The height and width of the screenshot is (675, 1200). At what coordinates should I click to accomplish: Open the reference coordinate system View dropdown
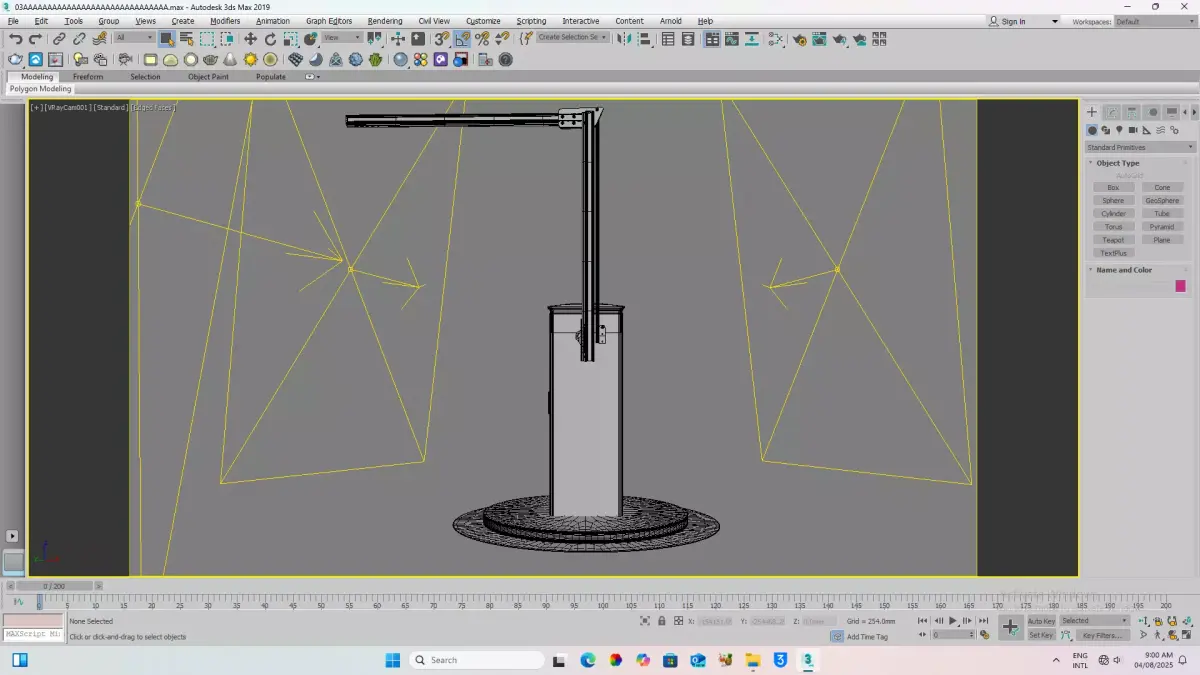(341, 38)
